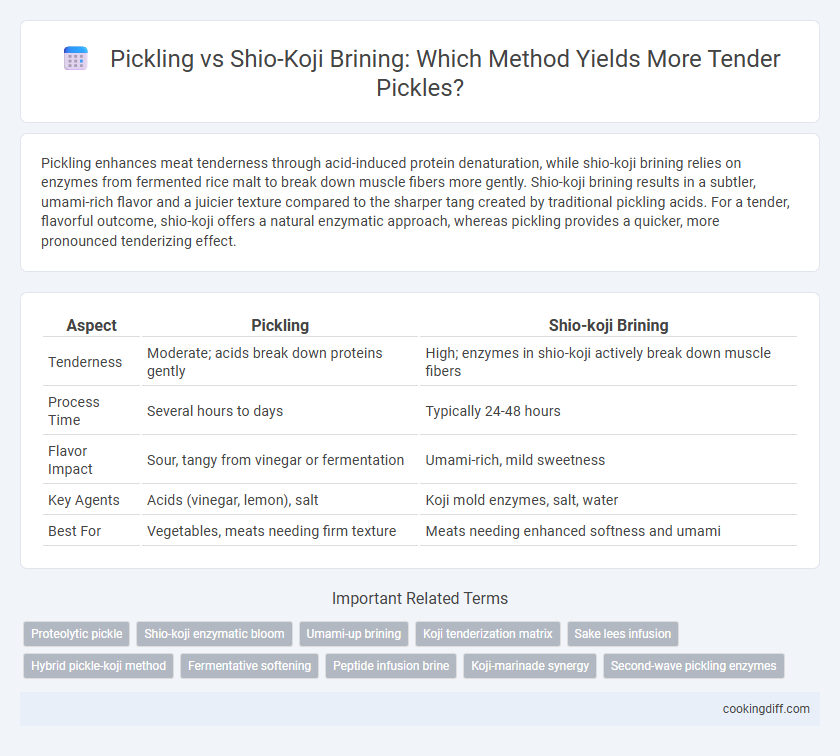This screenshot has height=756, width=840.
Task: Click the calendar icon beside the title
Action: point(76,58)
